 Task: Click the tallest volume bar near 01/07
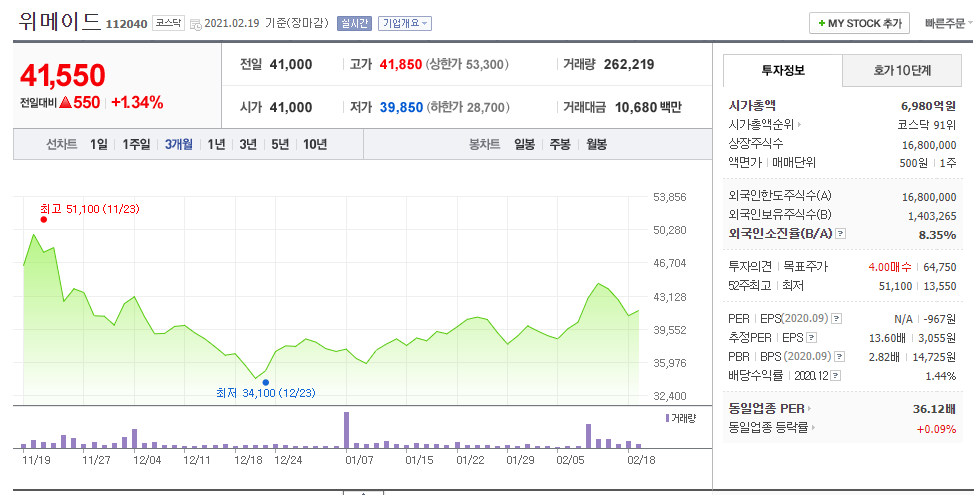point(347,430)
